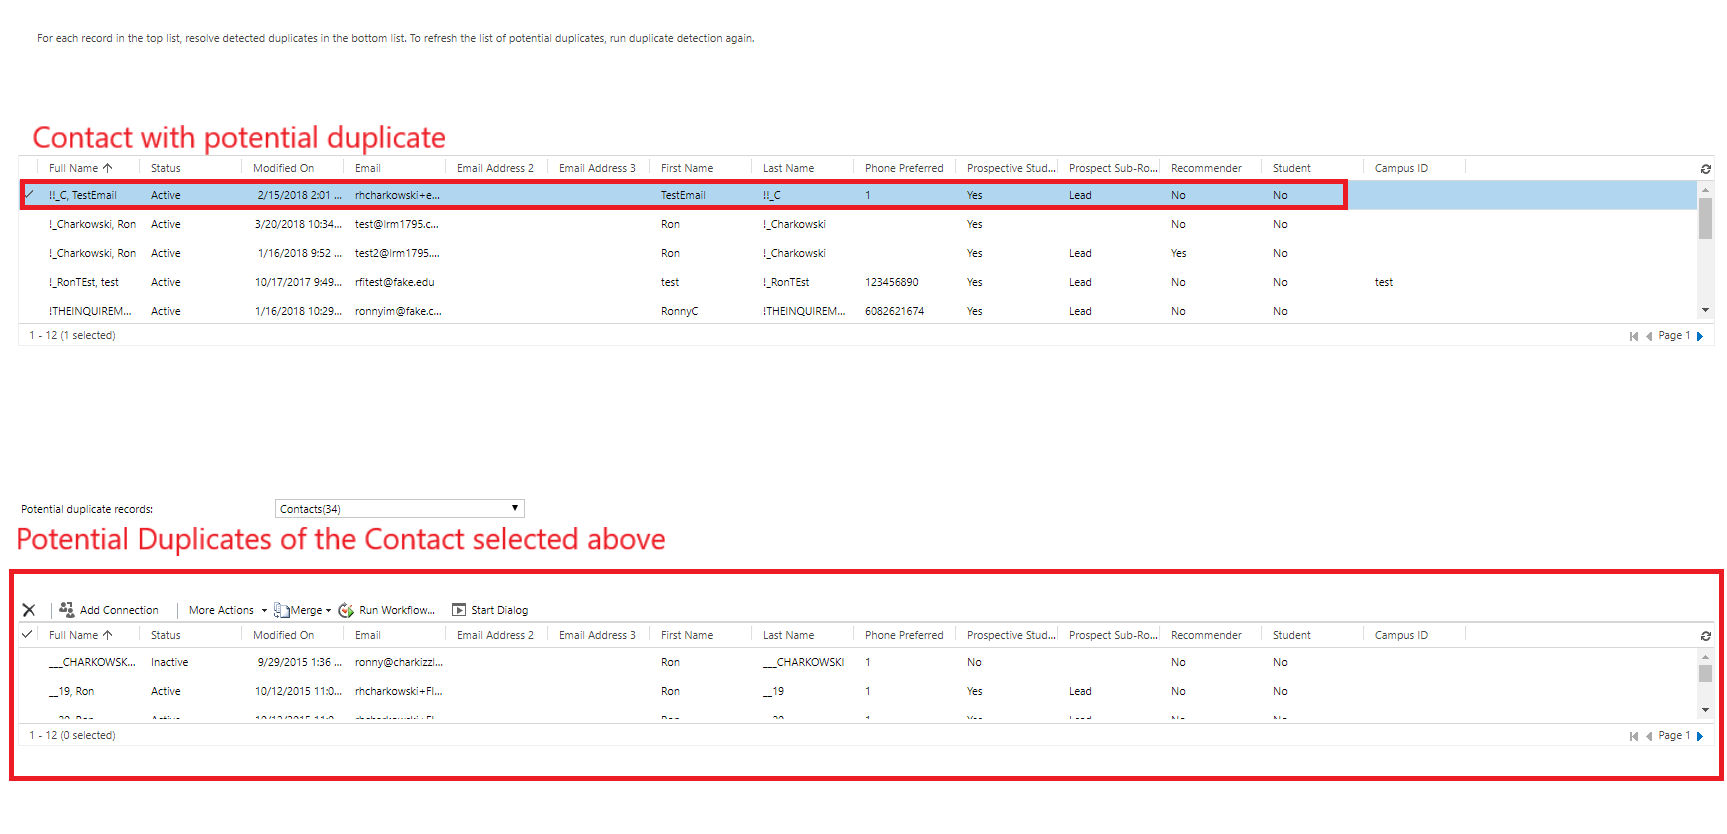Screen dimensions: 1727x834
Task: Click the delete X icon in duplicates toolbar
Action: pos(29,610)
